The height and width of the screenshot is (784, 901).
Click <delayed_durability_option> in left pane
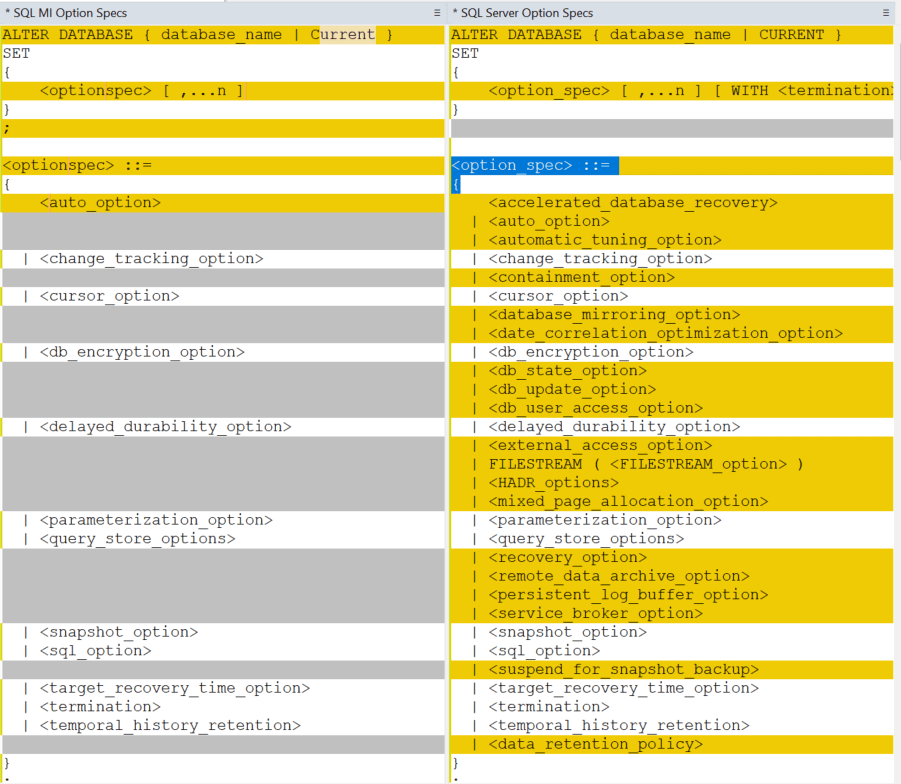point(165,427)
